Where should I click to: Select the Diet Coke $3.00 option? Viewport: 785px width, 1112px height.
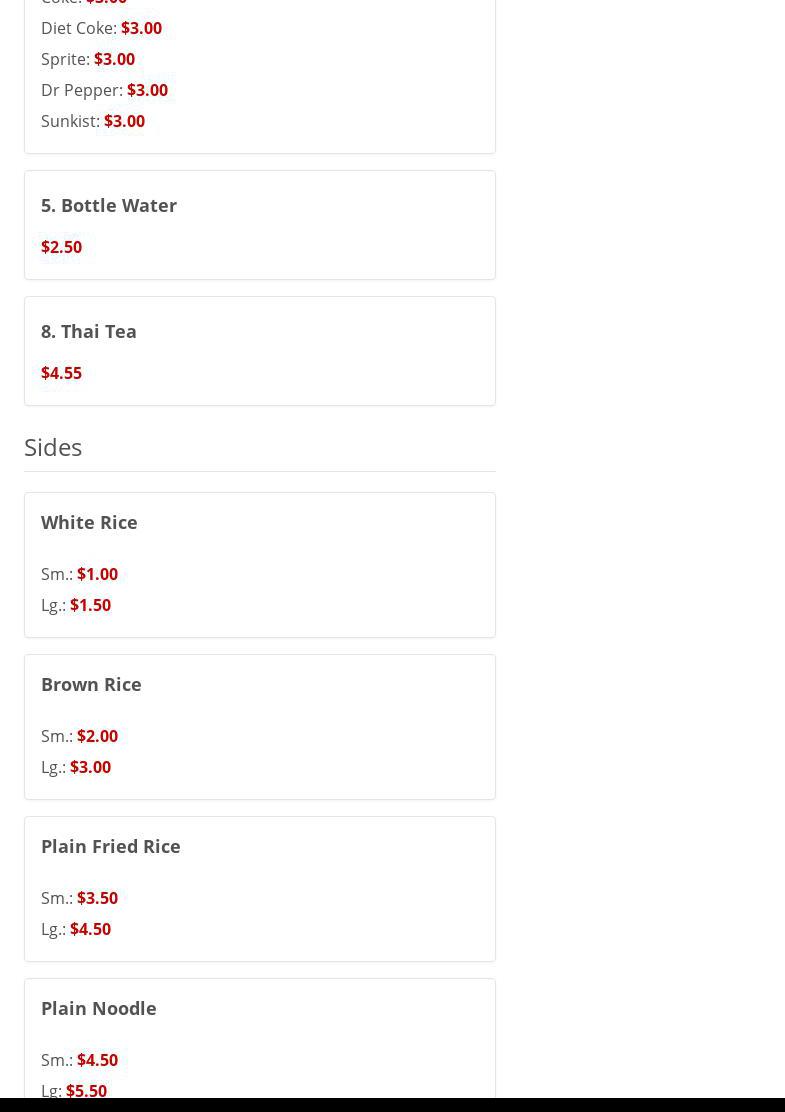141,28
